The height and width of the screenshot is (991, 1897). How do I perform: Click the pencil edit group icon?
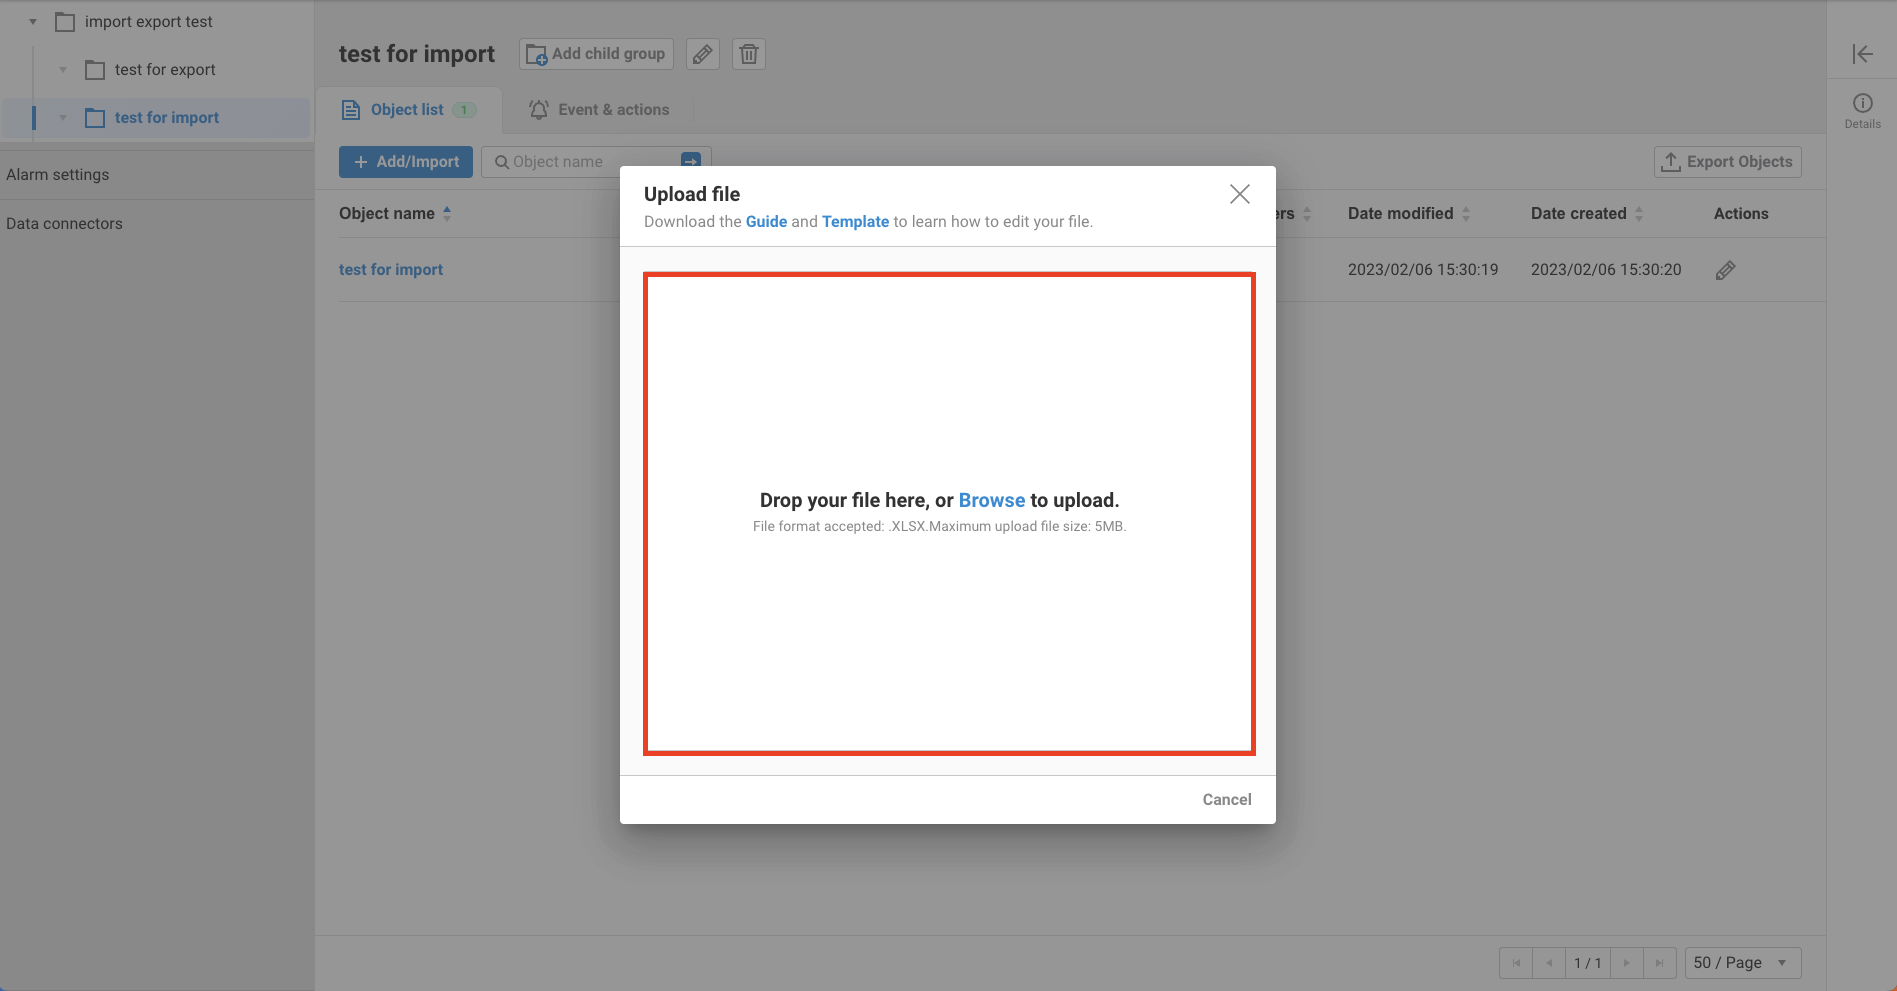pos(703,54)
